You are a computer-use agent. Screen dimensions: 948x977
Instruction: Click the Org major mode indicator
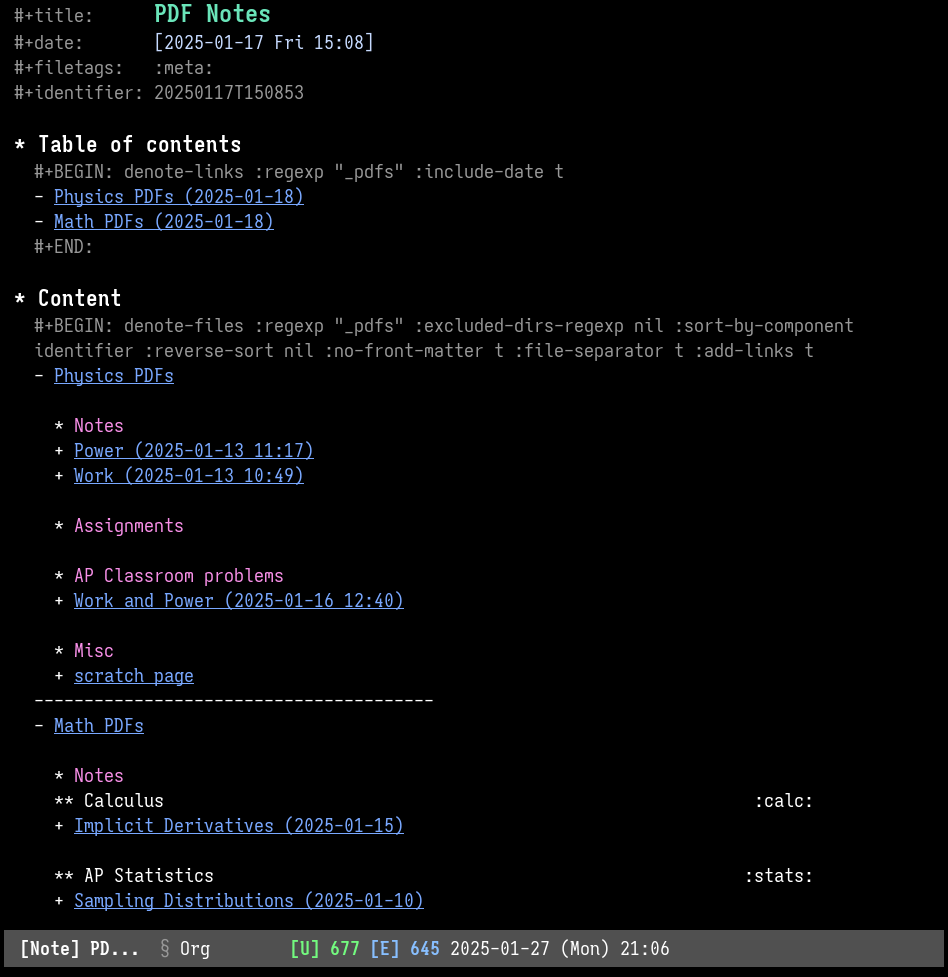(195, 949)
